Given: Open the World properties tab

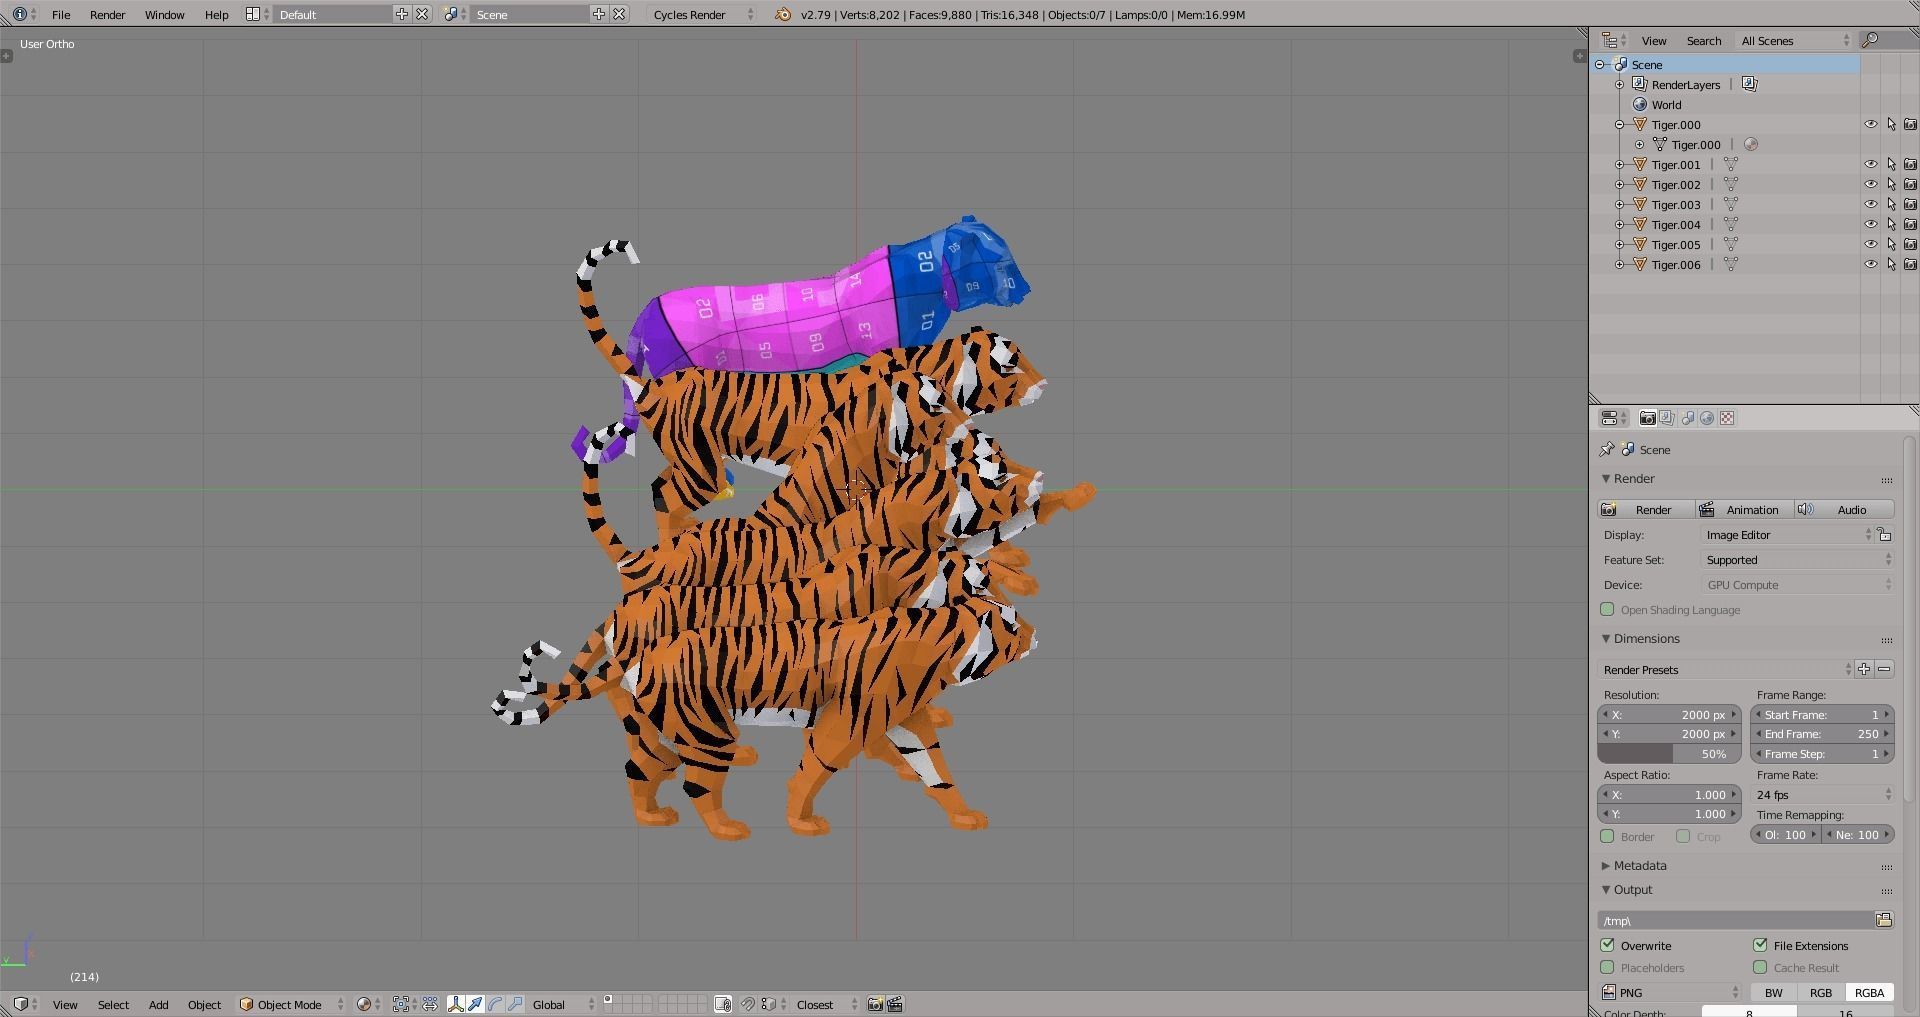Looking at the screenshot, I should (1707, 418).
